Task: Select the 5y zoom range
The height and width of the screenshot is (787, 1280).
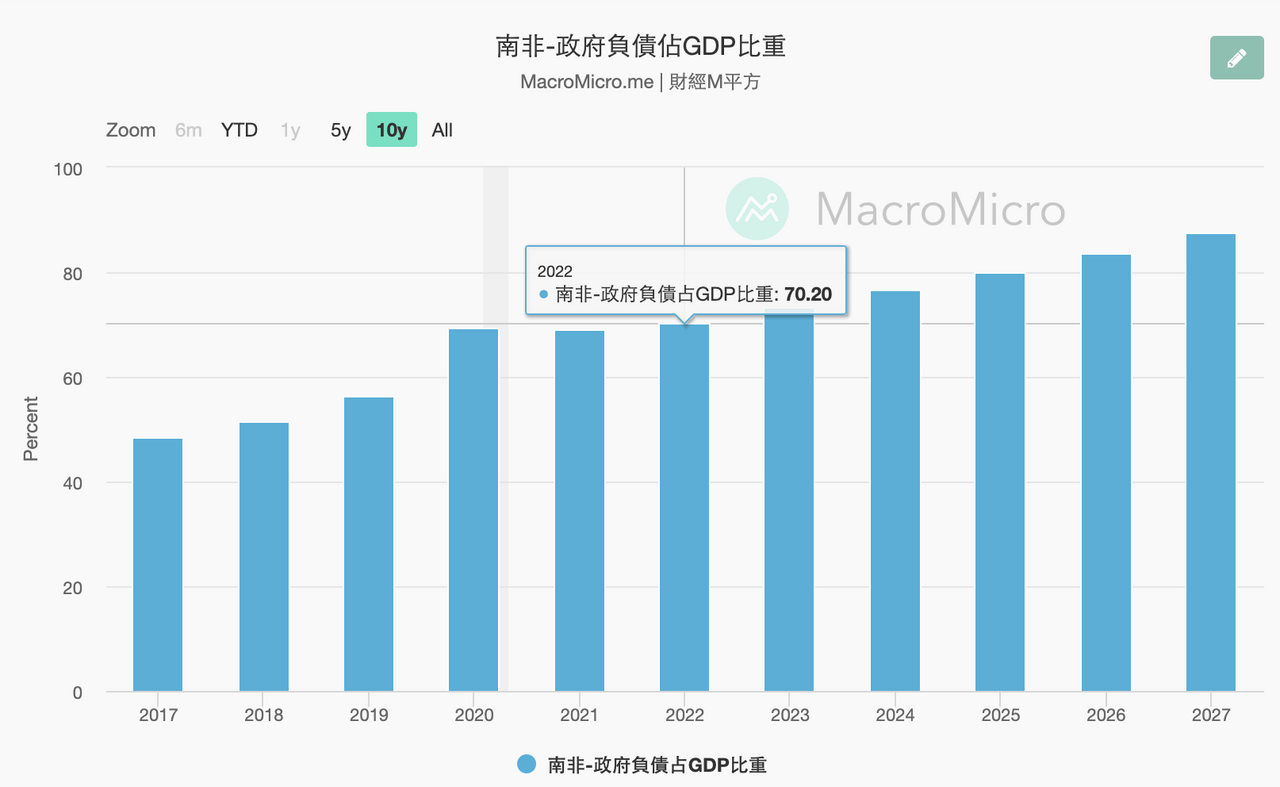Action: point(341,130)
